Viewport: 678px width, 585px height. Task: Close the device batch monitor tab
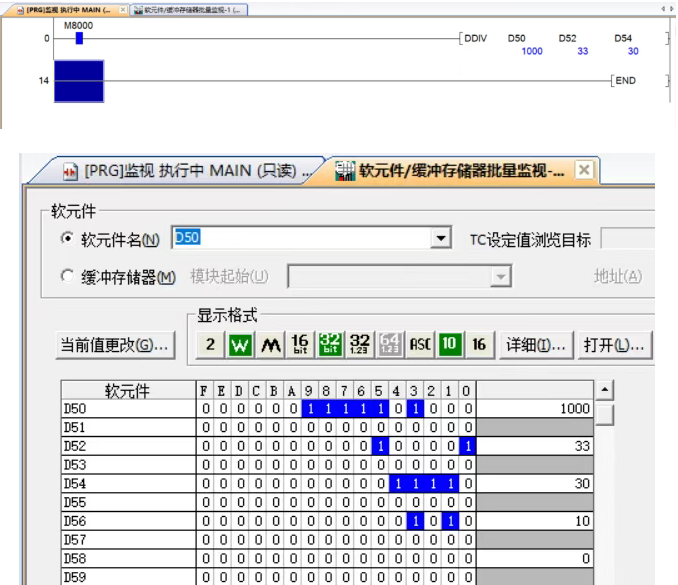point(584,170)
